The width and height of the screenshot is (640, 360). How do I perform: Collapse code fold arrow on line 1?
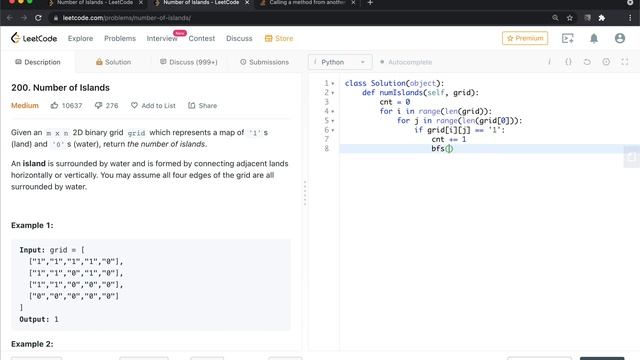[333, 84]
